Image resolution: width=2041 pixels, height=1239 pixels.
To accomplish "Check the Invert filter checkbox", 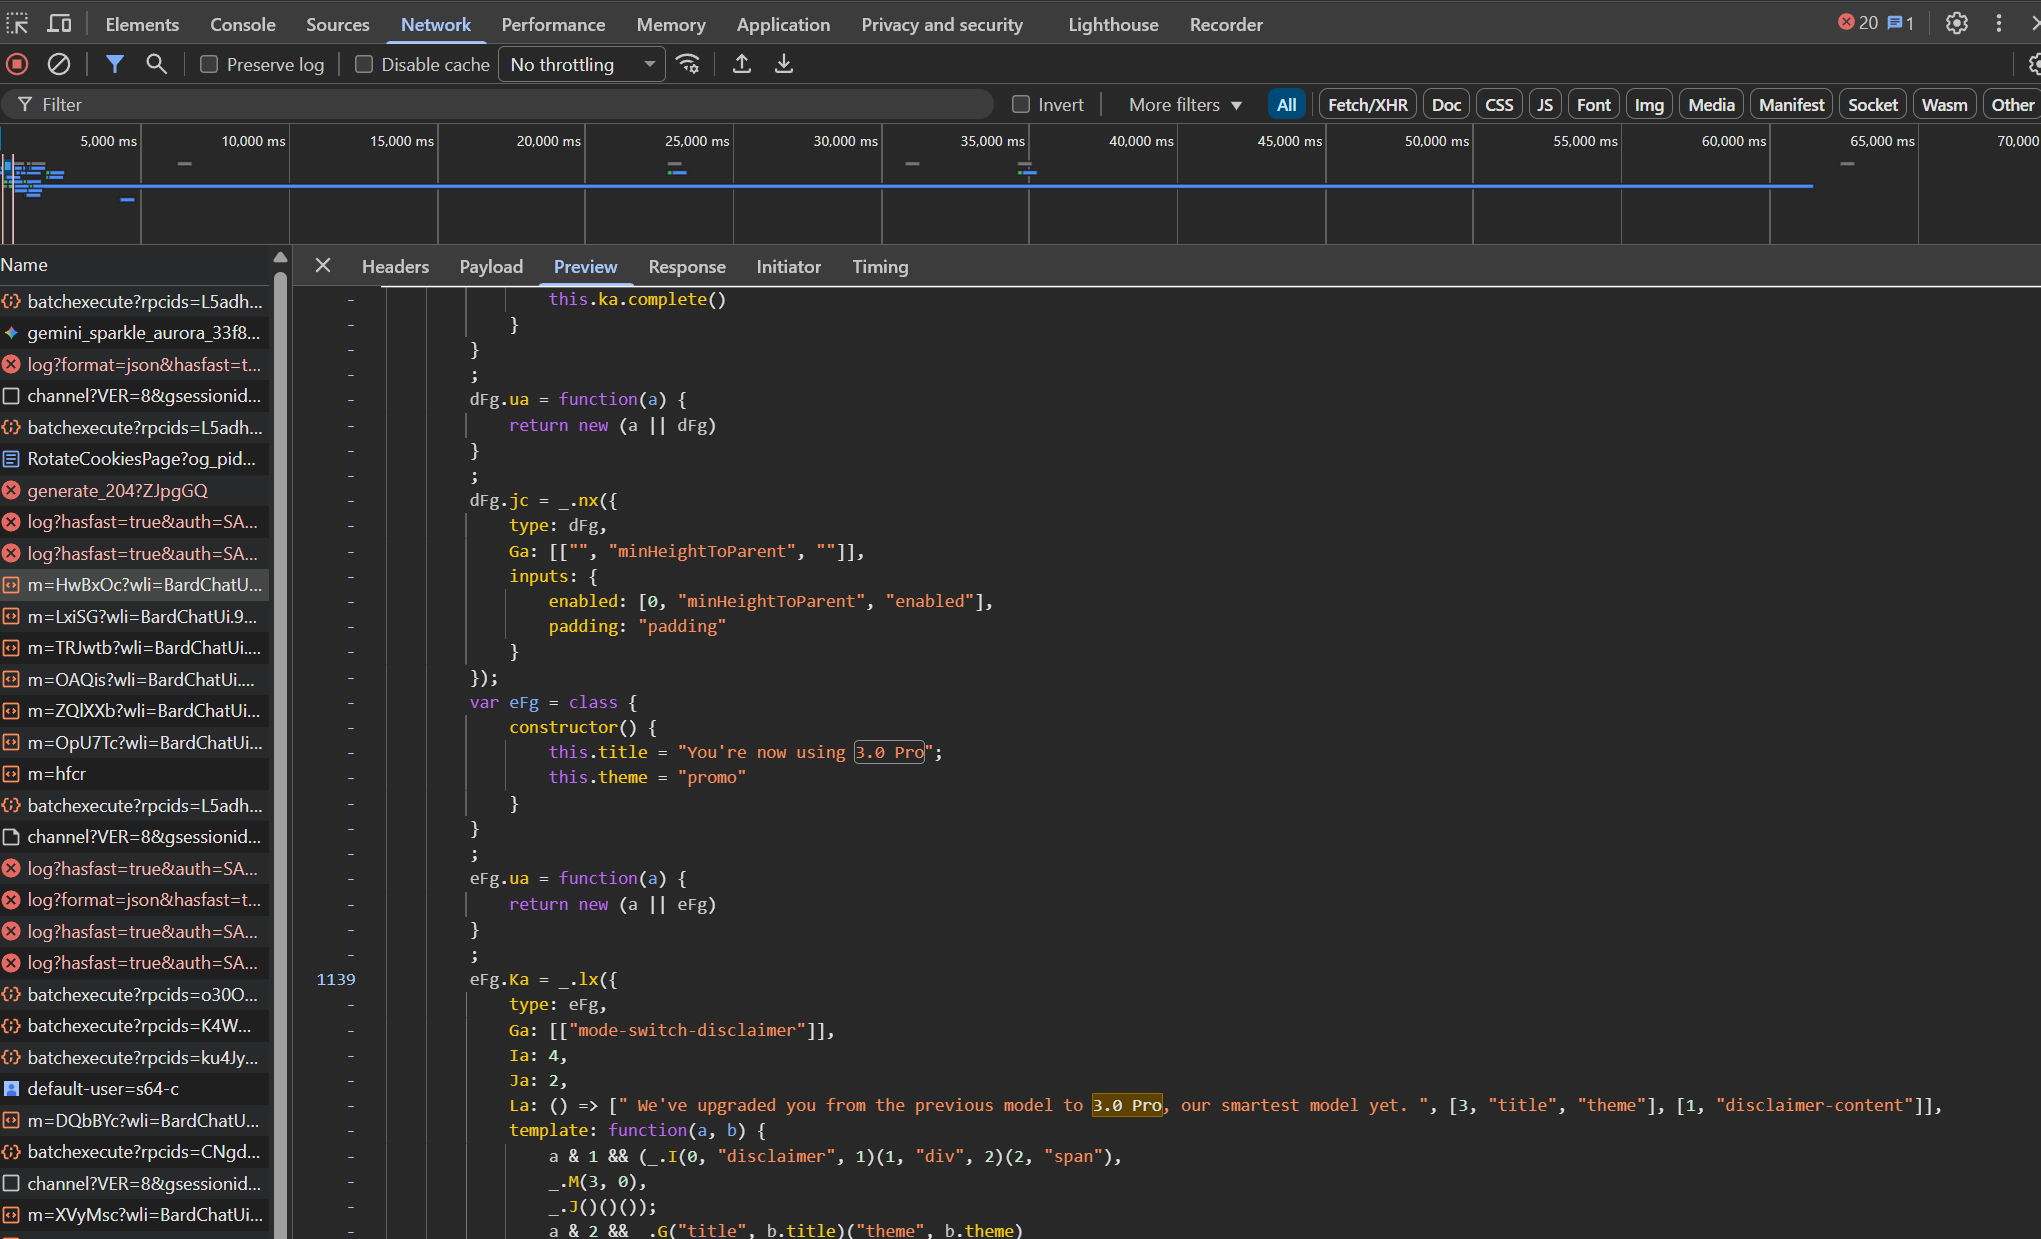I will click(x=1021, y=104).
